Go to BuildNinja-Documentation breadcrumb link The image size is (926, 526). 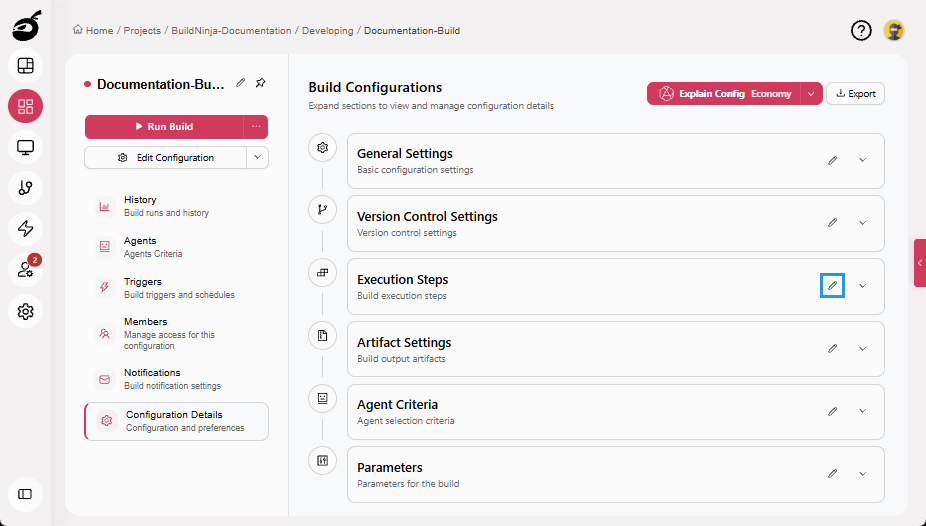[231, 30]
